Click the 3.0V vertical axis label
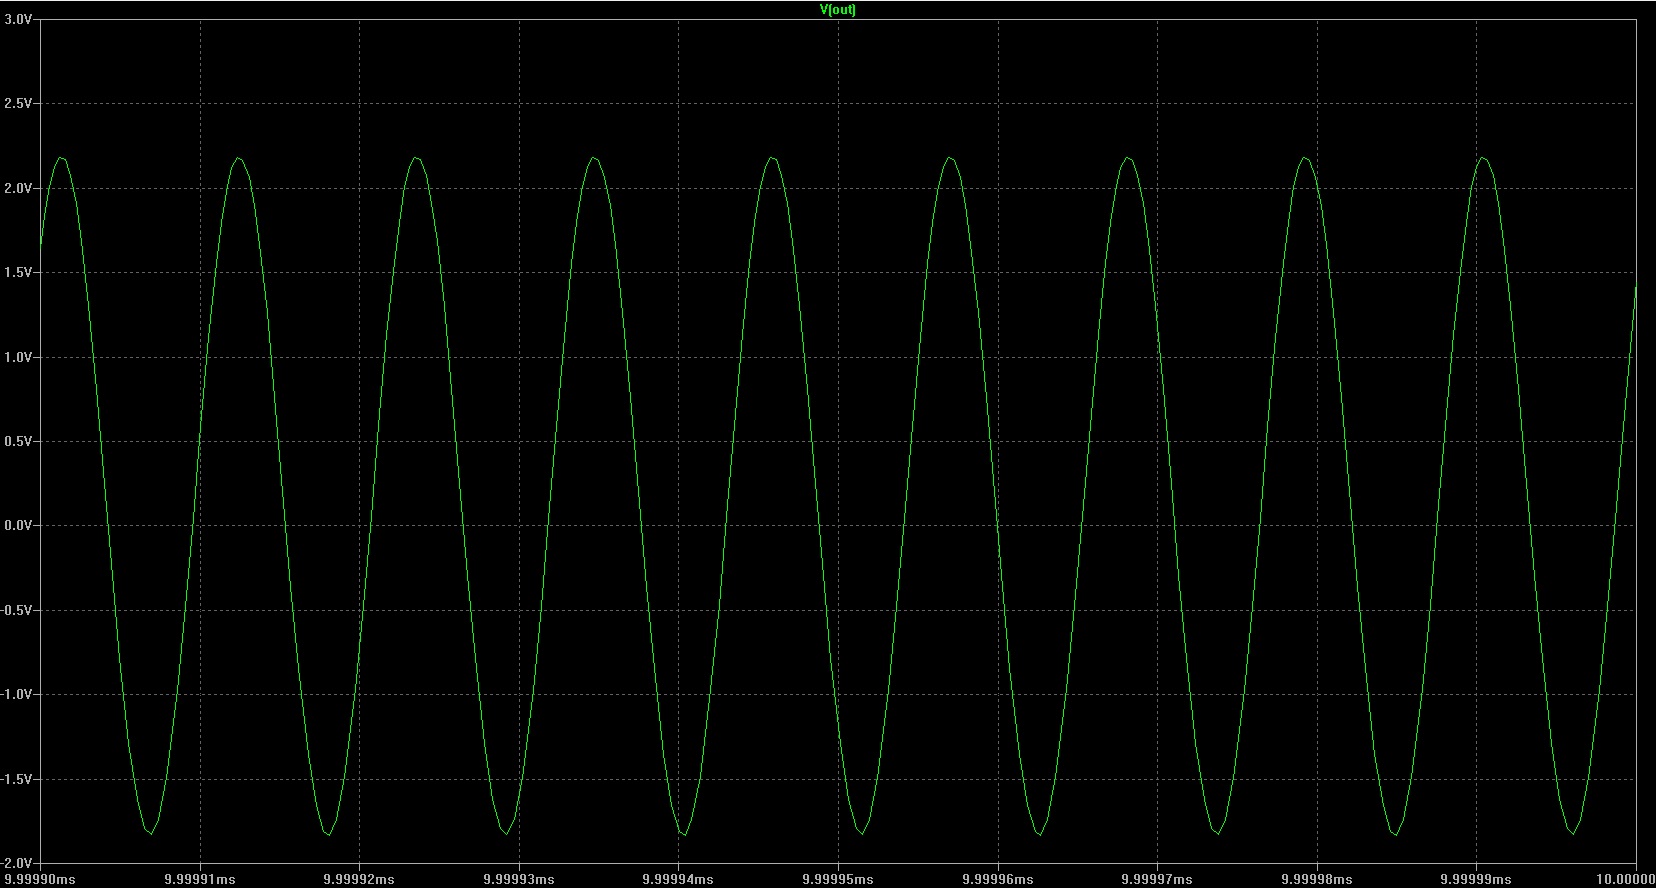This screenshot has height=888, width=1656. pos(18,19)
